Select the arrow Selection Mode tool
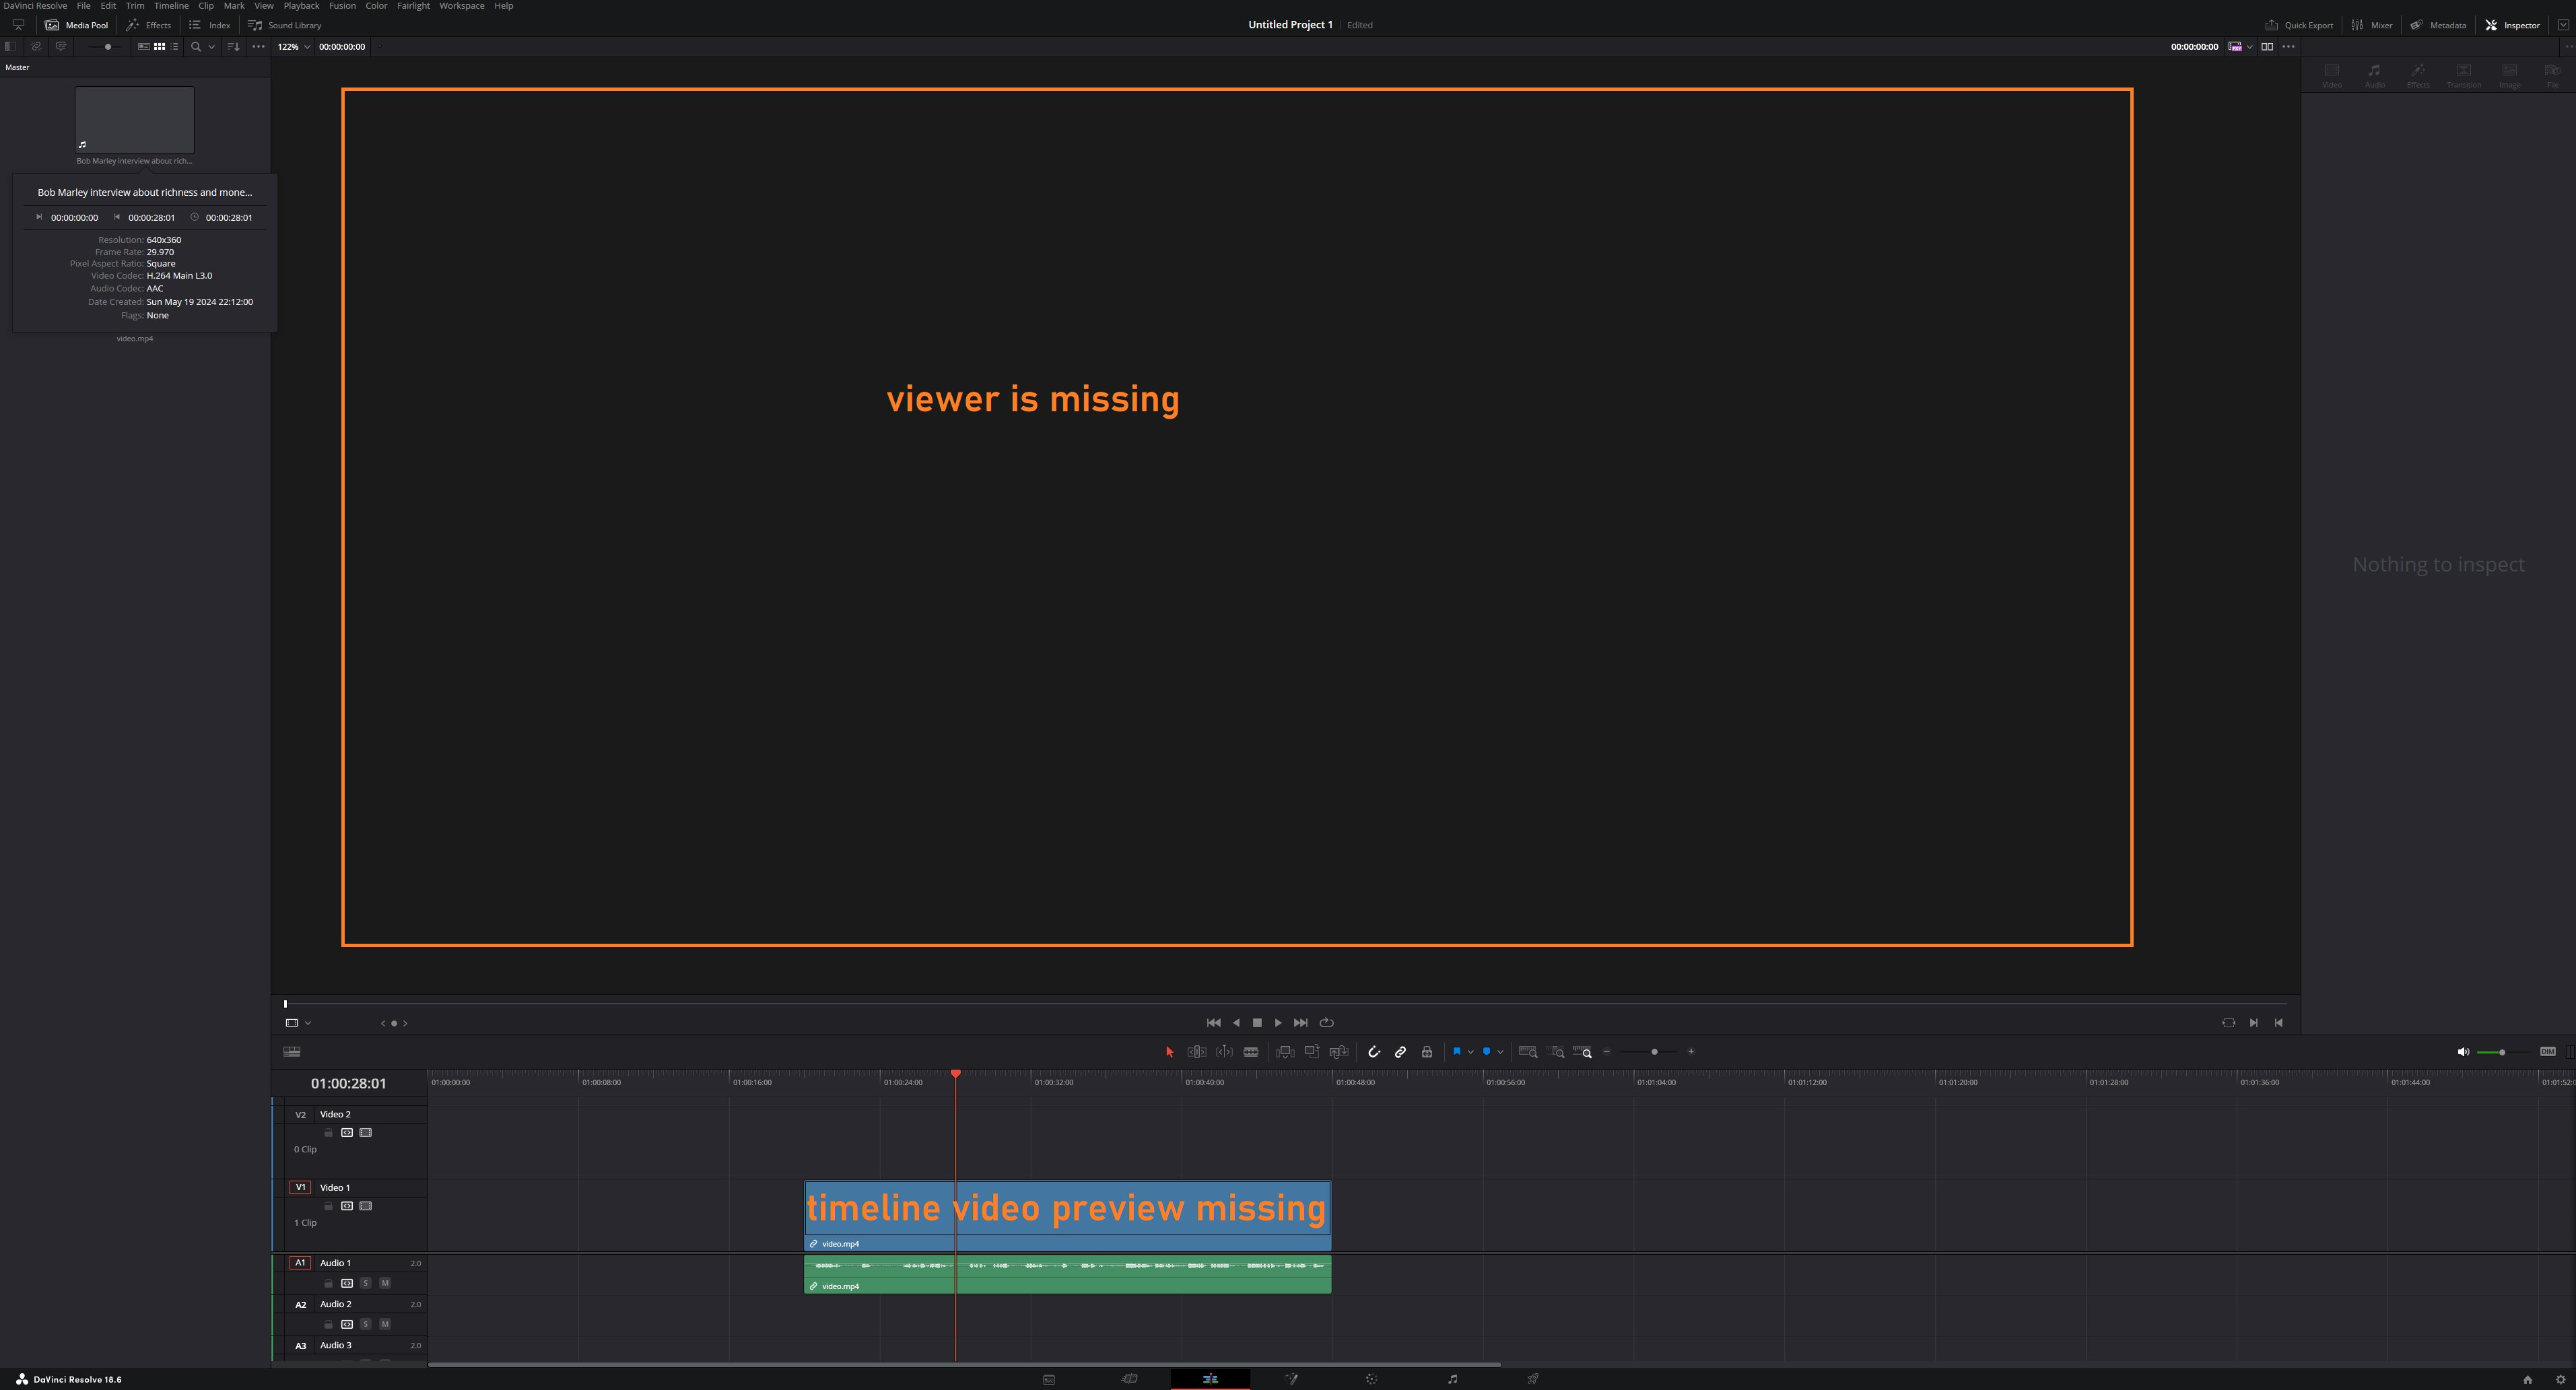Viewport: 2576px width, 1390px height. [x=1169, y=1052]
